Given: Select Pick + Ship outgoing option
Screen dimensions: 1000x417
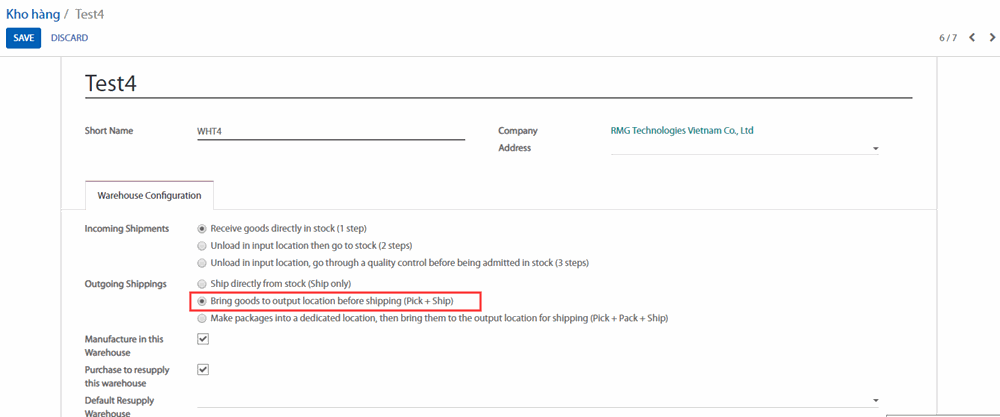Looking at the screenshot, I should tap(203, 301).
